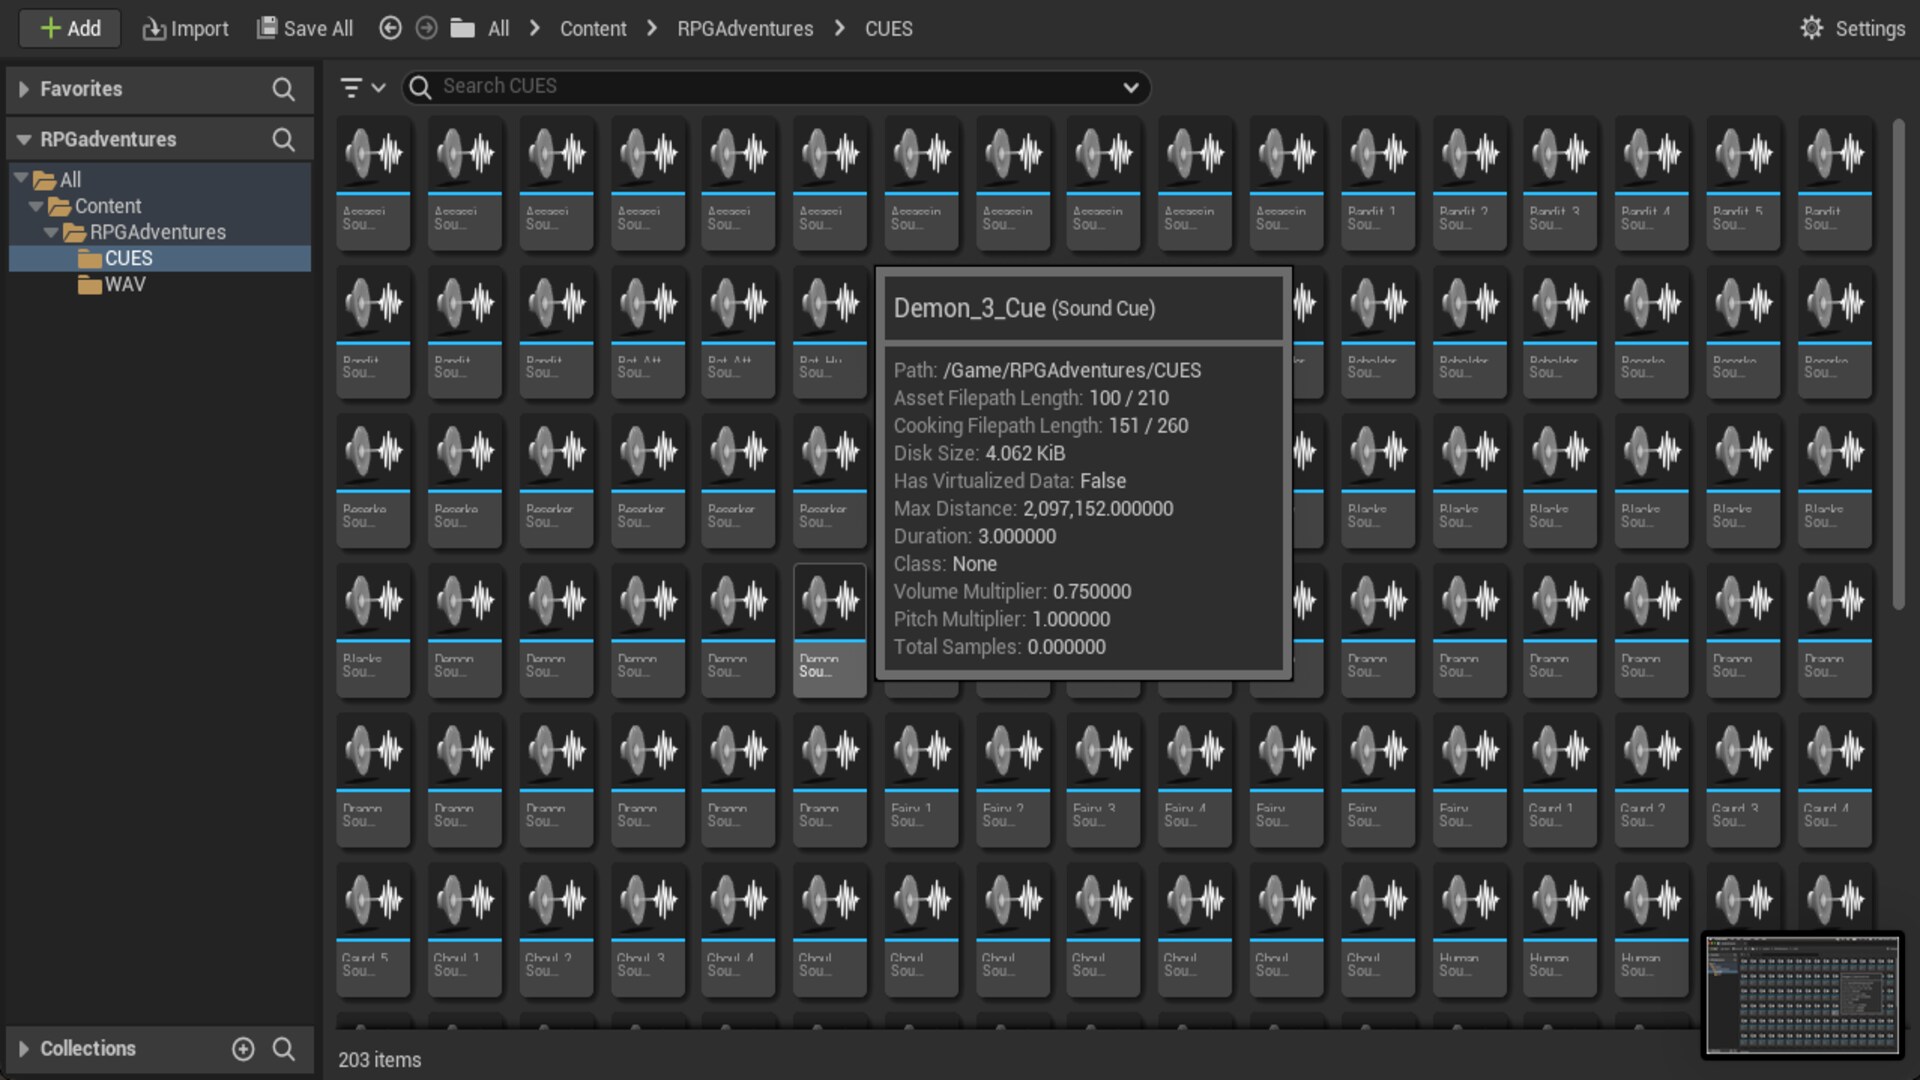Click the search icon beside RPGadventures
The image size is (1920, 1080).
coord(283,140)
